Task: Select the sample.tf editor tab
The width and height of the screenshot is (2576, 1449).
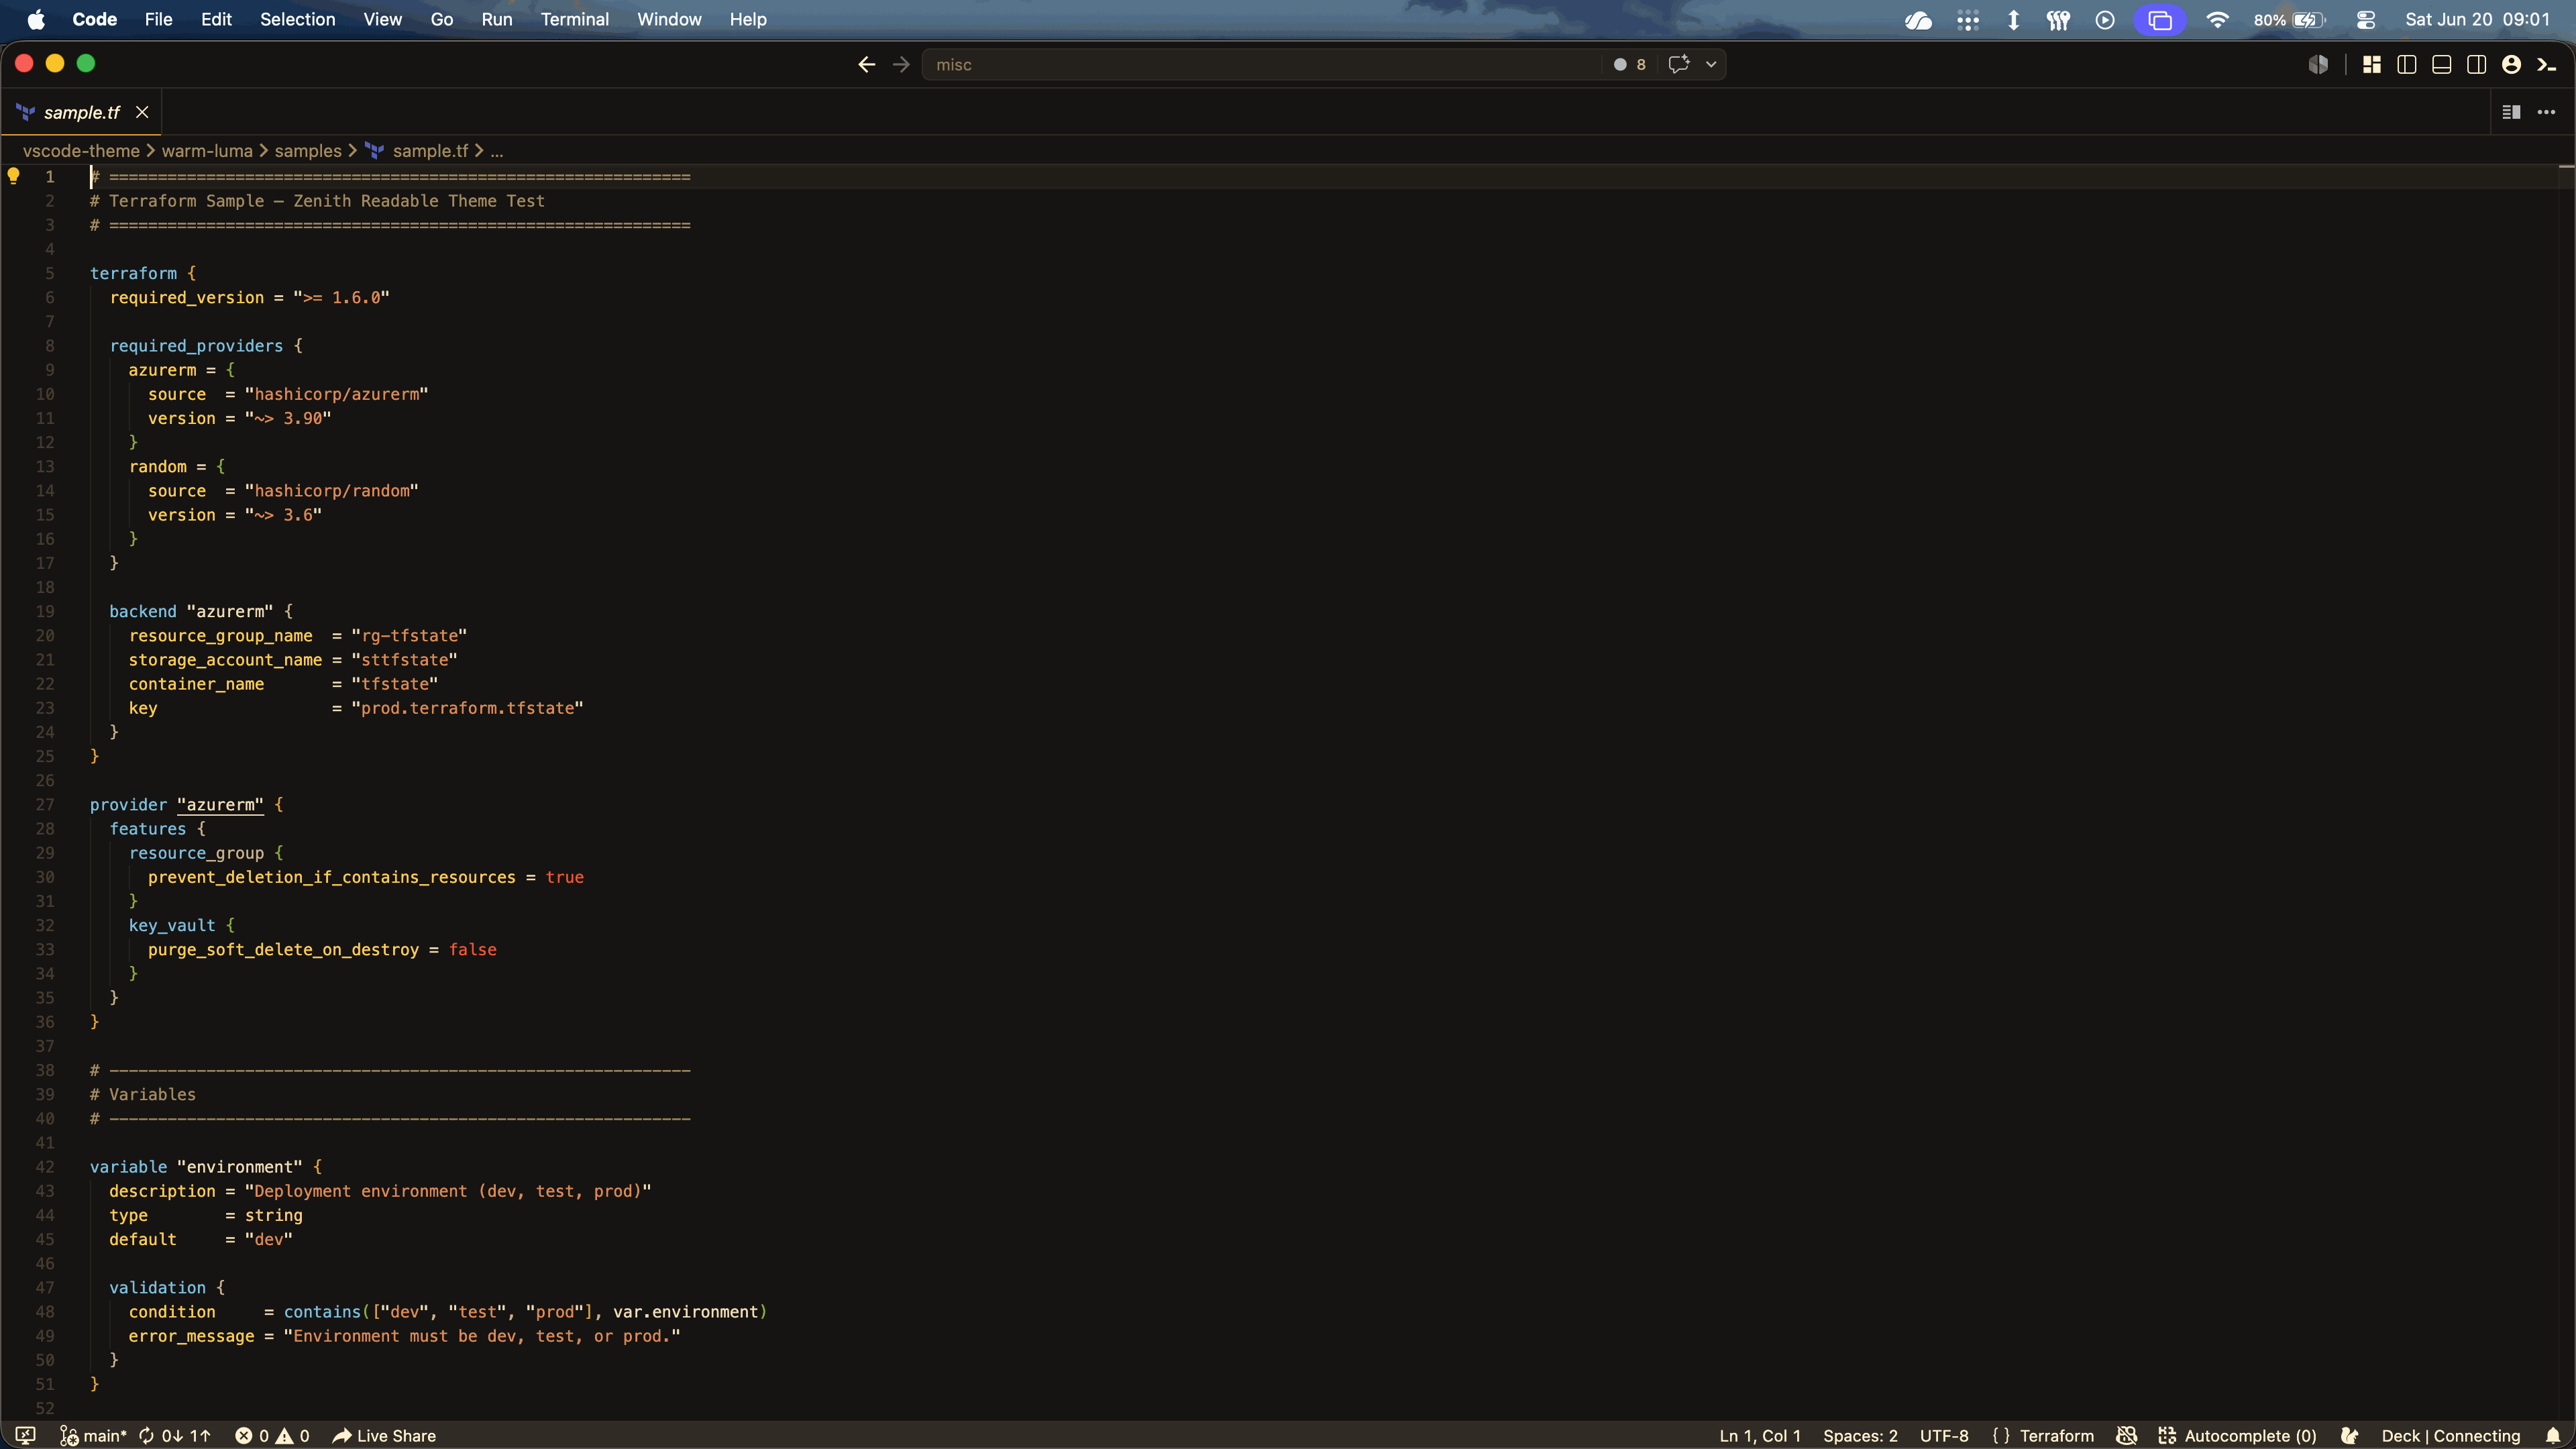Action: 81,112
